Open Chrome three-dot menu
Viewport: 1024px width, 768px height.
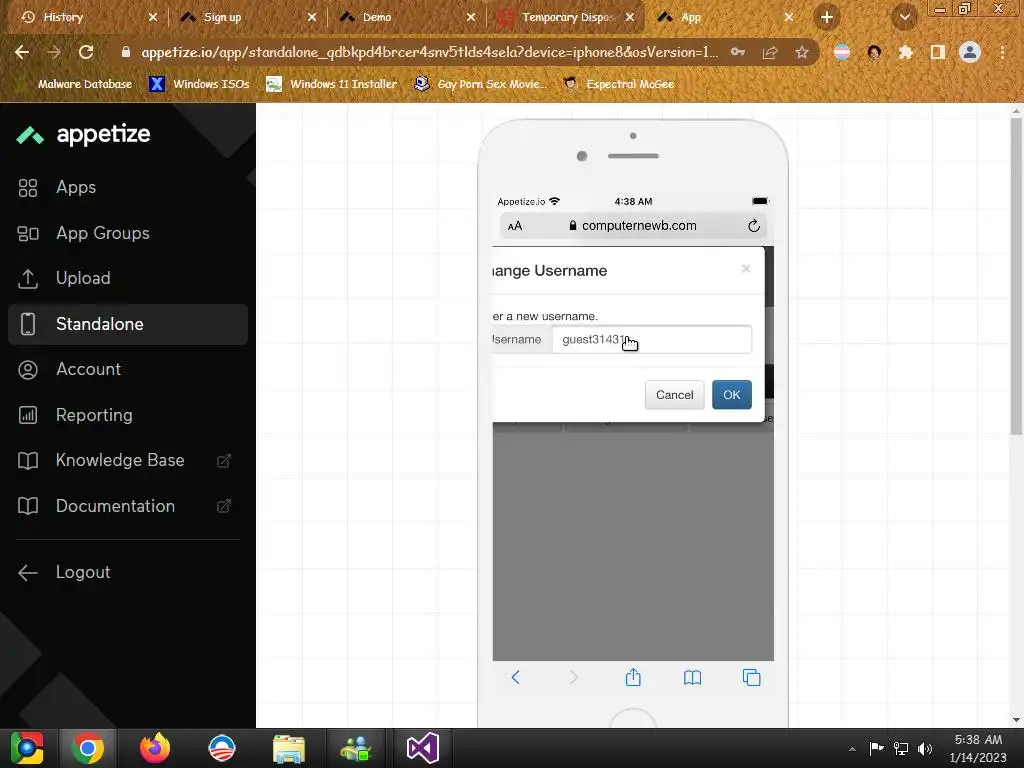[x=1002, y=52]
